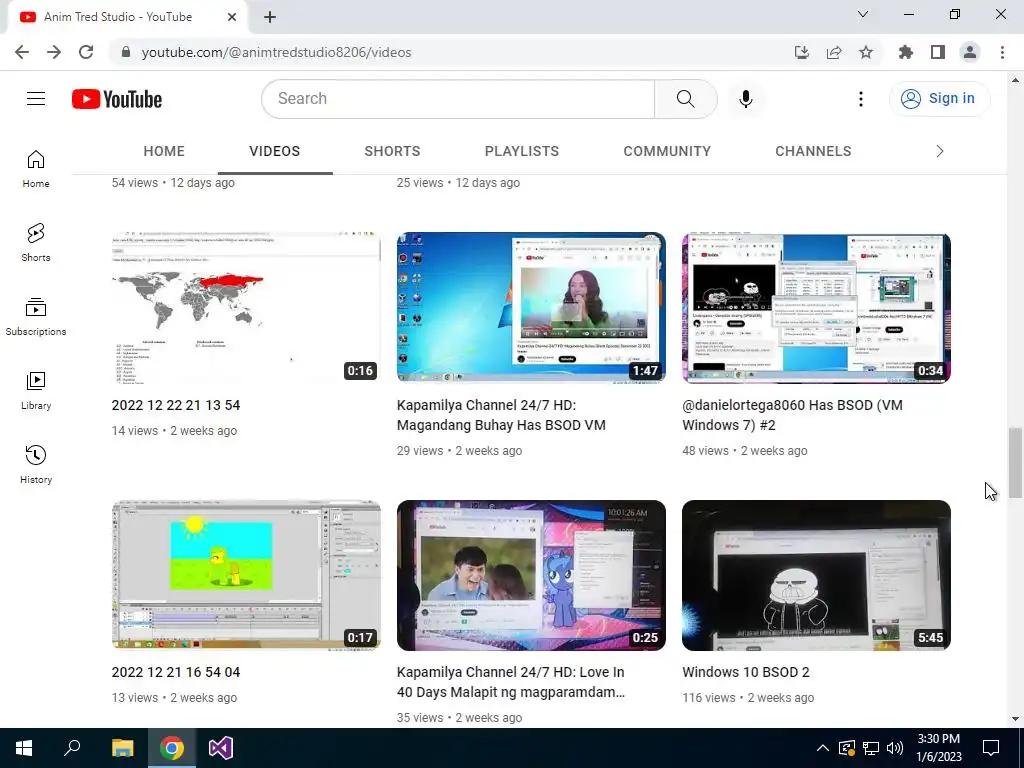Show hidden system tray icons

coord(823,748)
